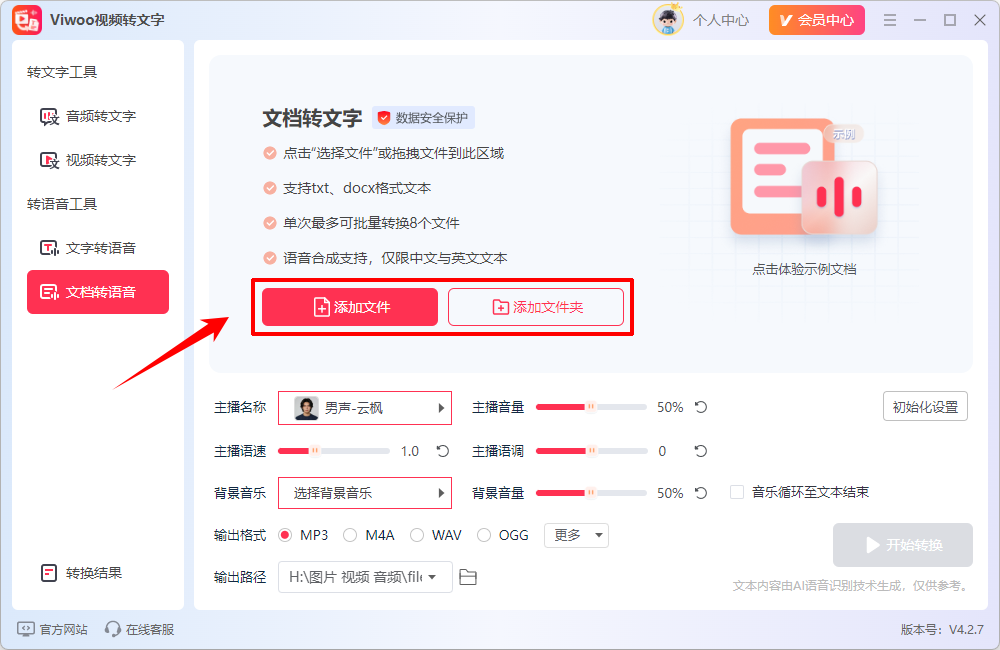Click the 支持txt、docx格式文本 line

tap(357, 188)
